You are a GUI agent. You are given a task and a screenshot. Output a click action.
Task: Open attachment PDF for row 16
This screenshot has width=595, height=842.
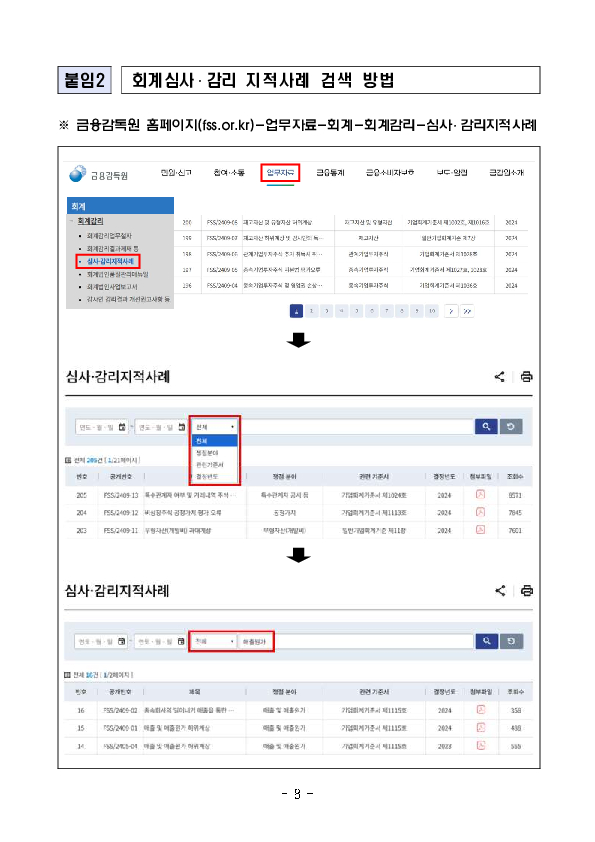pyautogui.click(x=481, y=710)
